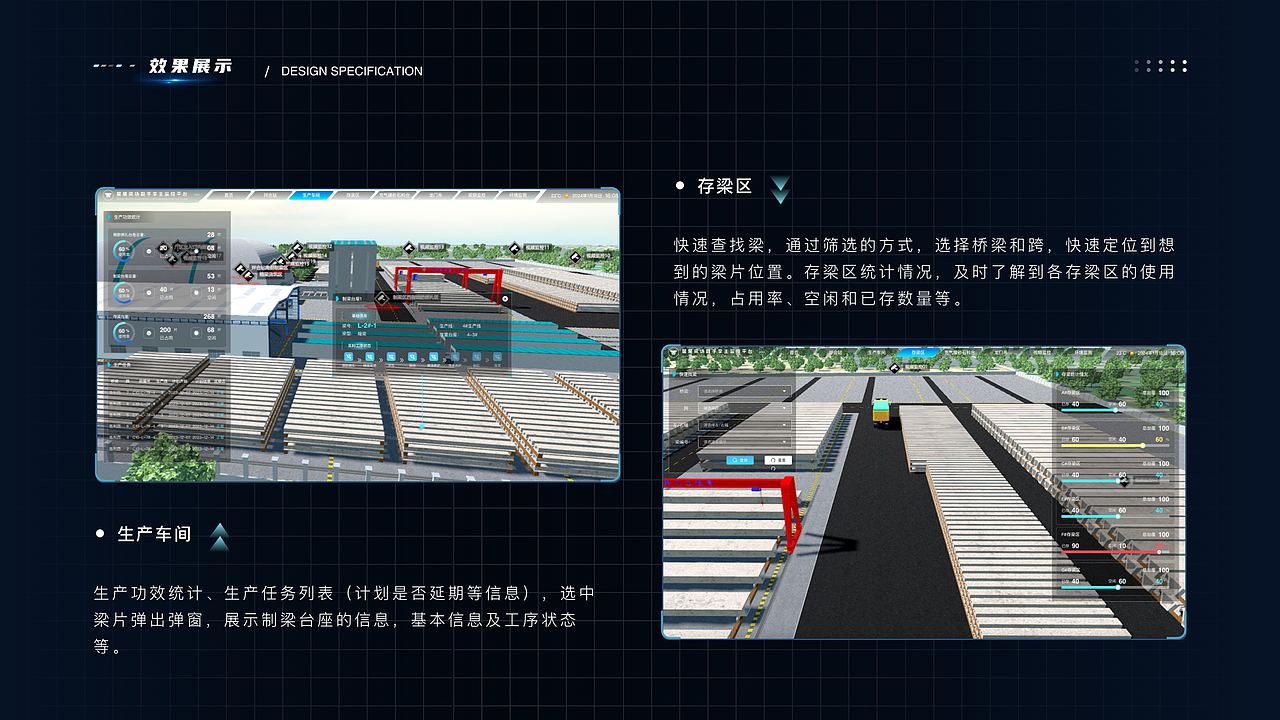This screenshot has width=1280, height=720.
Task: Click the first process step icon under 实时工序状态
Action: click(x=349, y=357)
